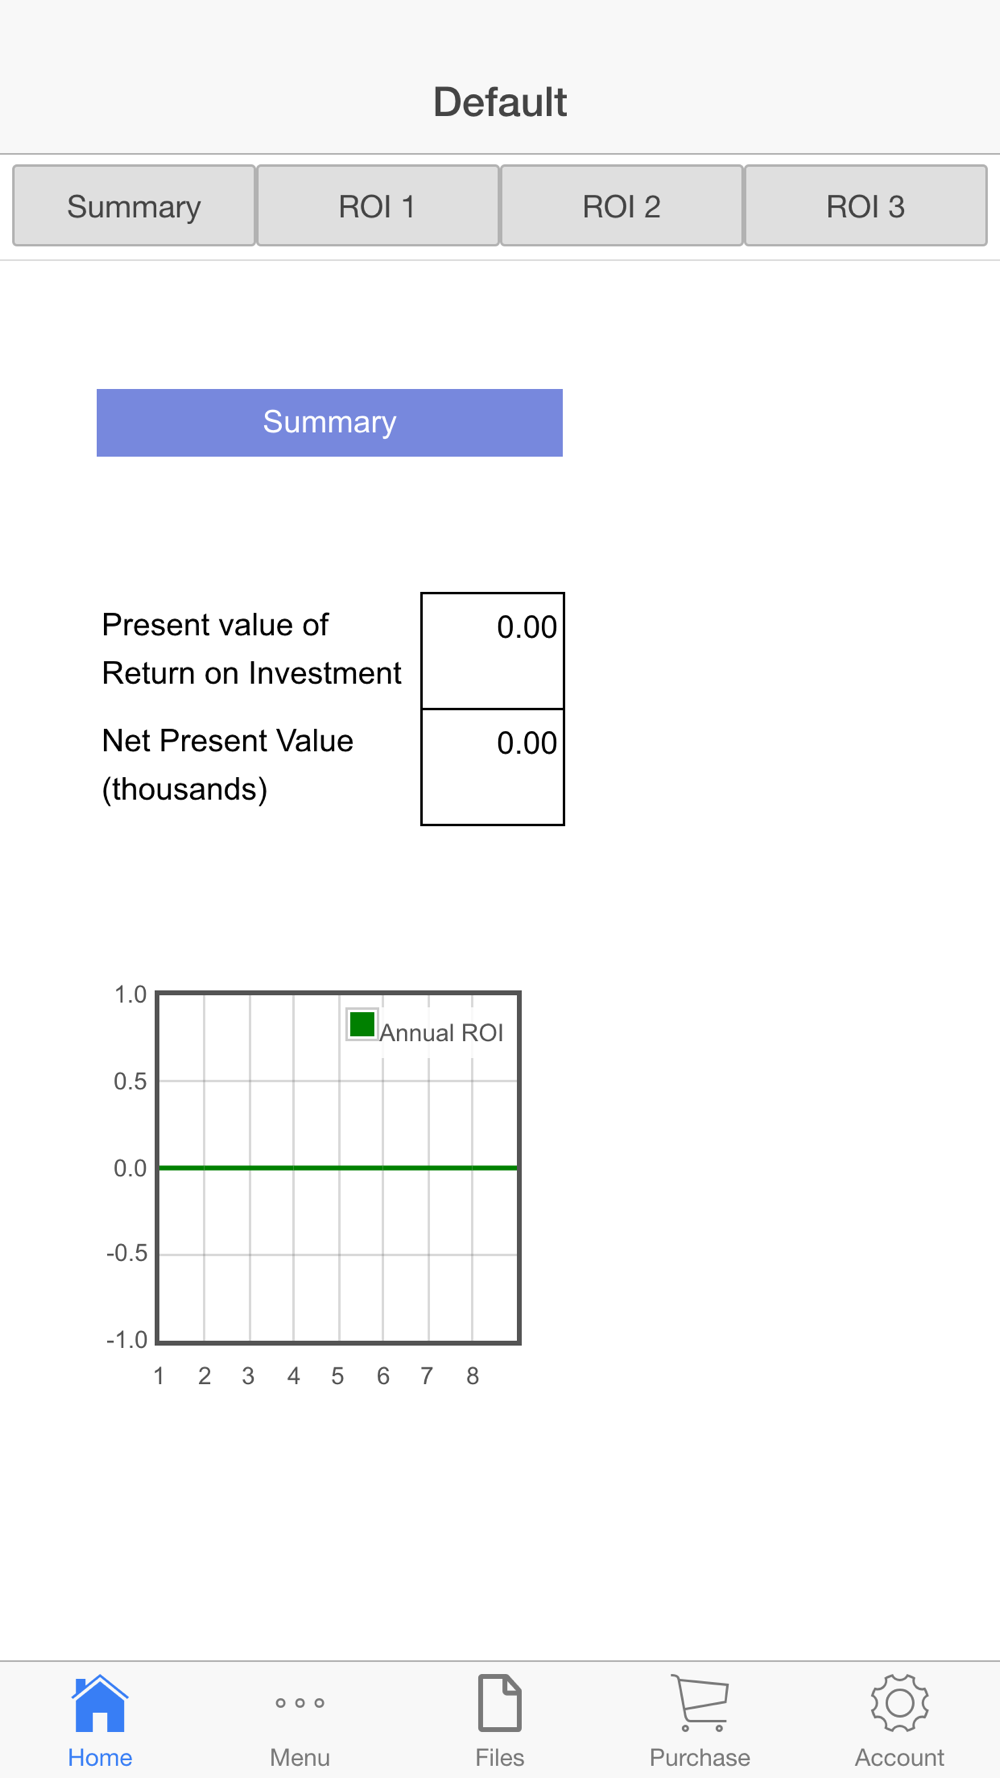Click the Net Present Value (thousands) label
Image resolution: width=1000 pixels, height=1778 pixels.
pyautogui.click(x=228, y=765)
